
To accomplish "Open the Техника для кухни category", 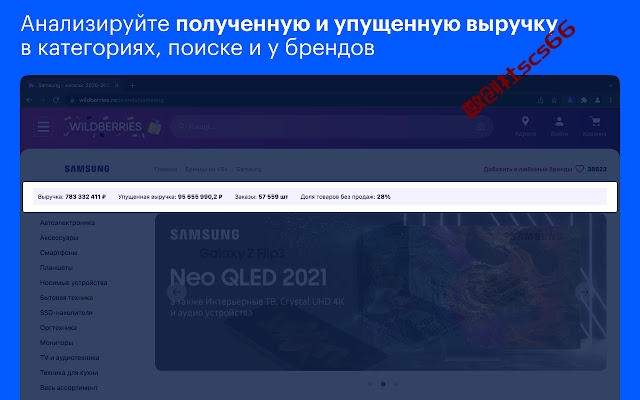I will [69, 373].
